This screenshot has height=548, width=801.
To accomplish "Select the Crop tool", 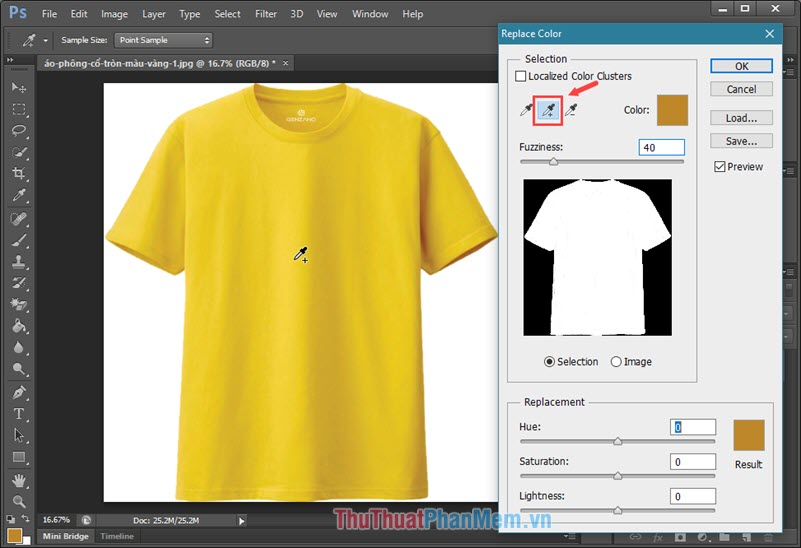I will [x=19, y=173].
